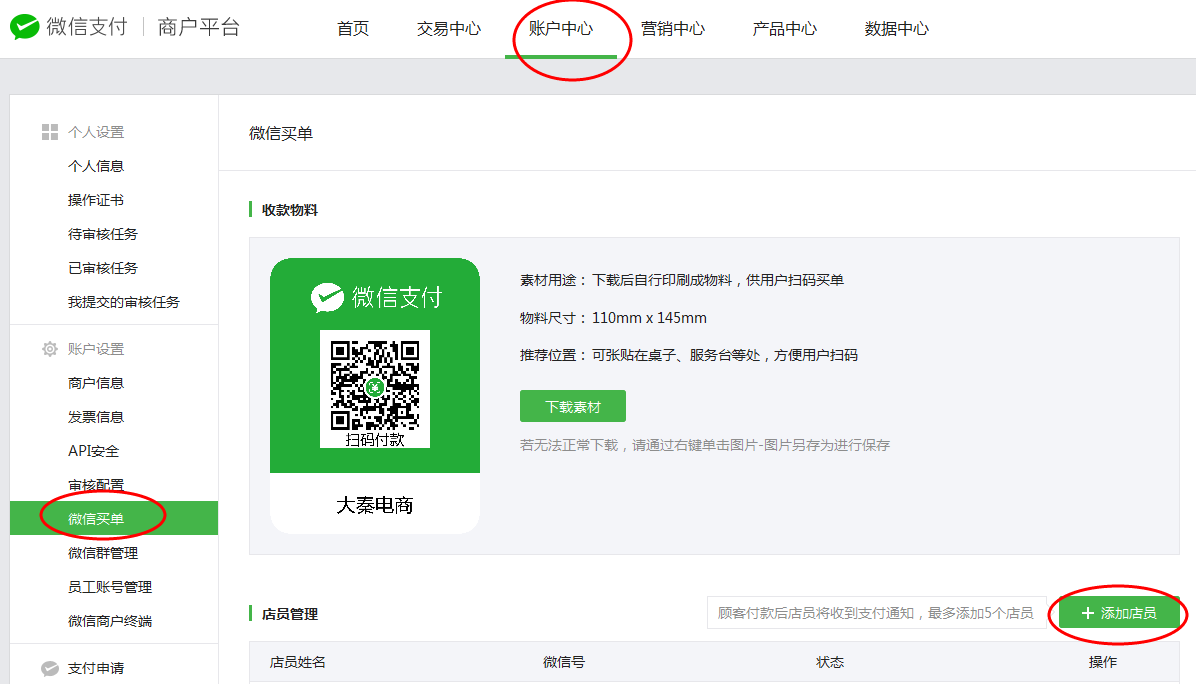This screenshot has height=684, width=1196.
Task: Click the 下载素材 download button
Action: click(x=572, y=406)
